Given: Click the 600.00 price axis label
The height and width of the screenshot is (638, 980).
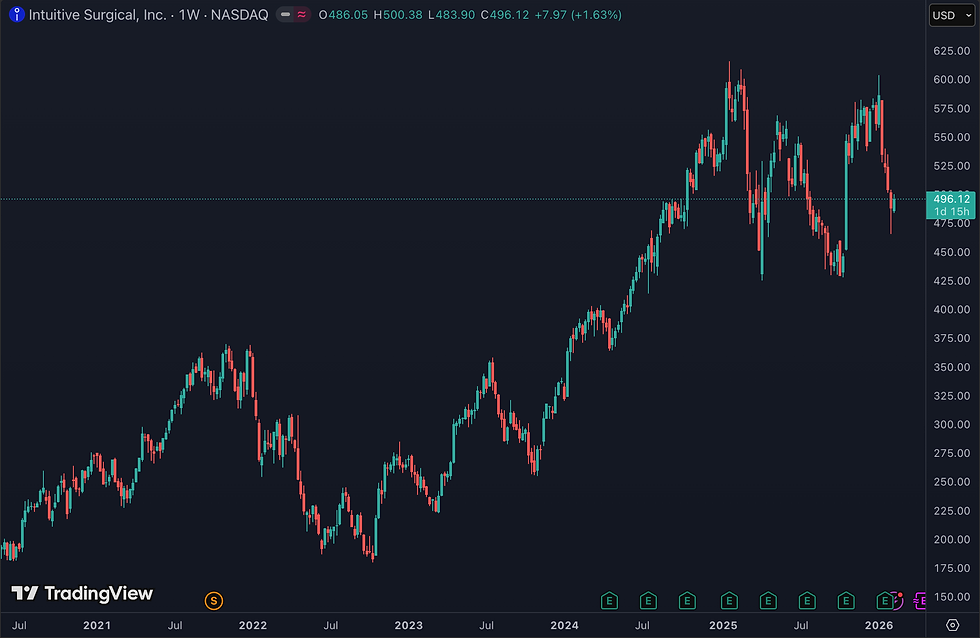Looking at the screenshot, I should coord(951,79).
